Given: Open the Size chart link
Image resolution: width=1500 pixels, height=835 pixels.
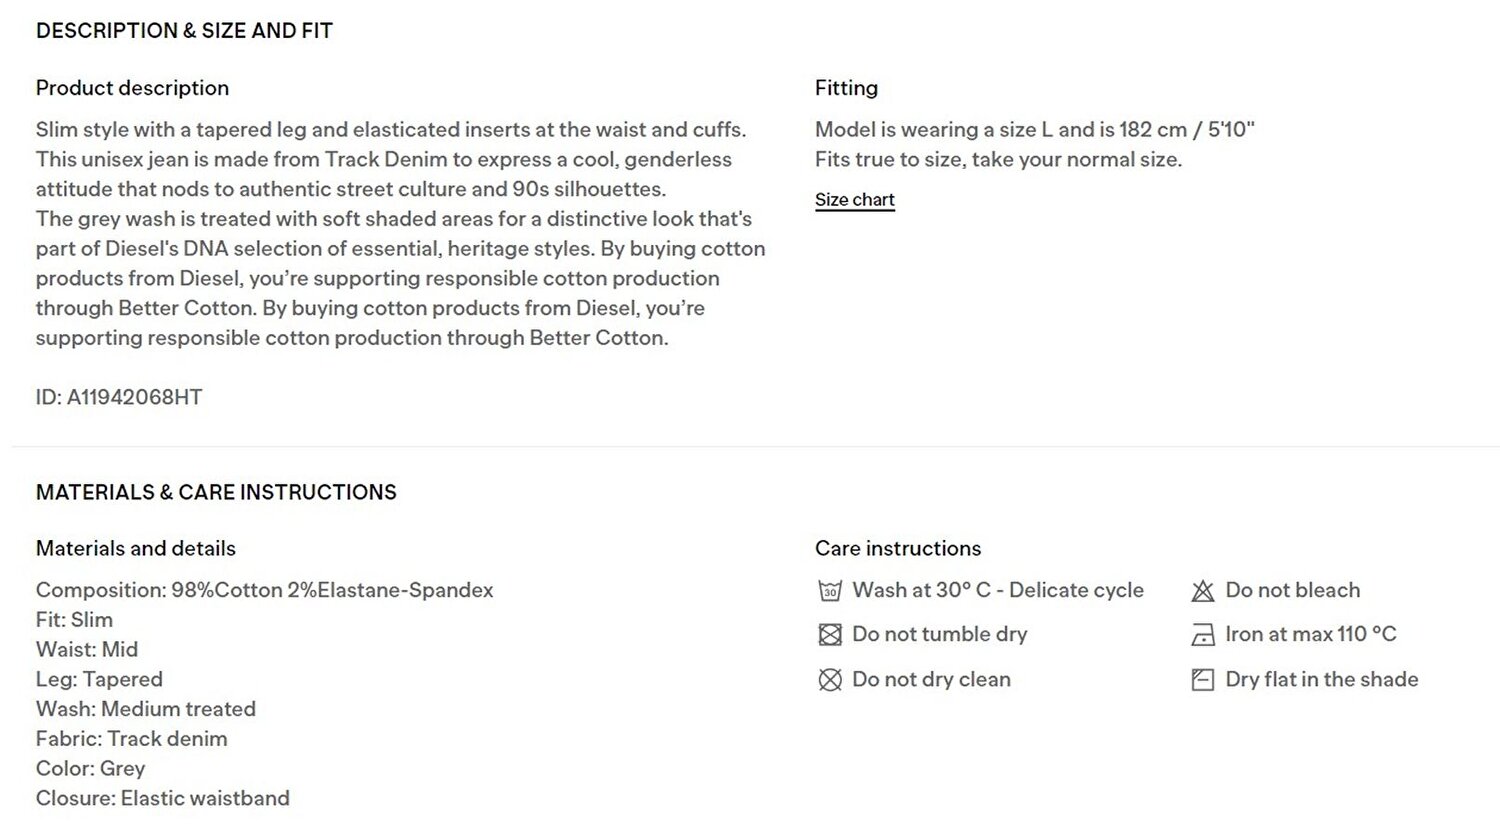Looking at the screenshot, I should 854,200.
